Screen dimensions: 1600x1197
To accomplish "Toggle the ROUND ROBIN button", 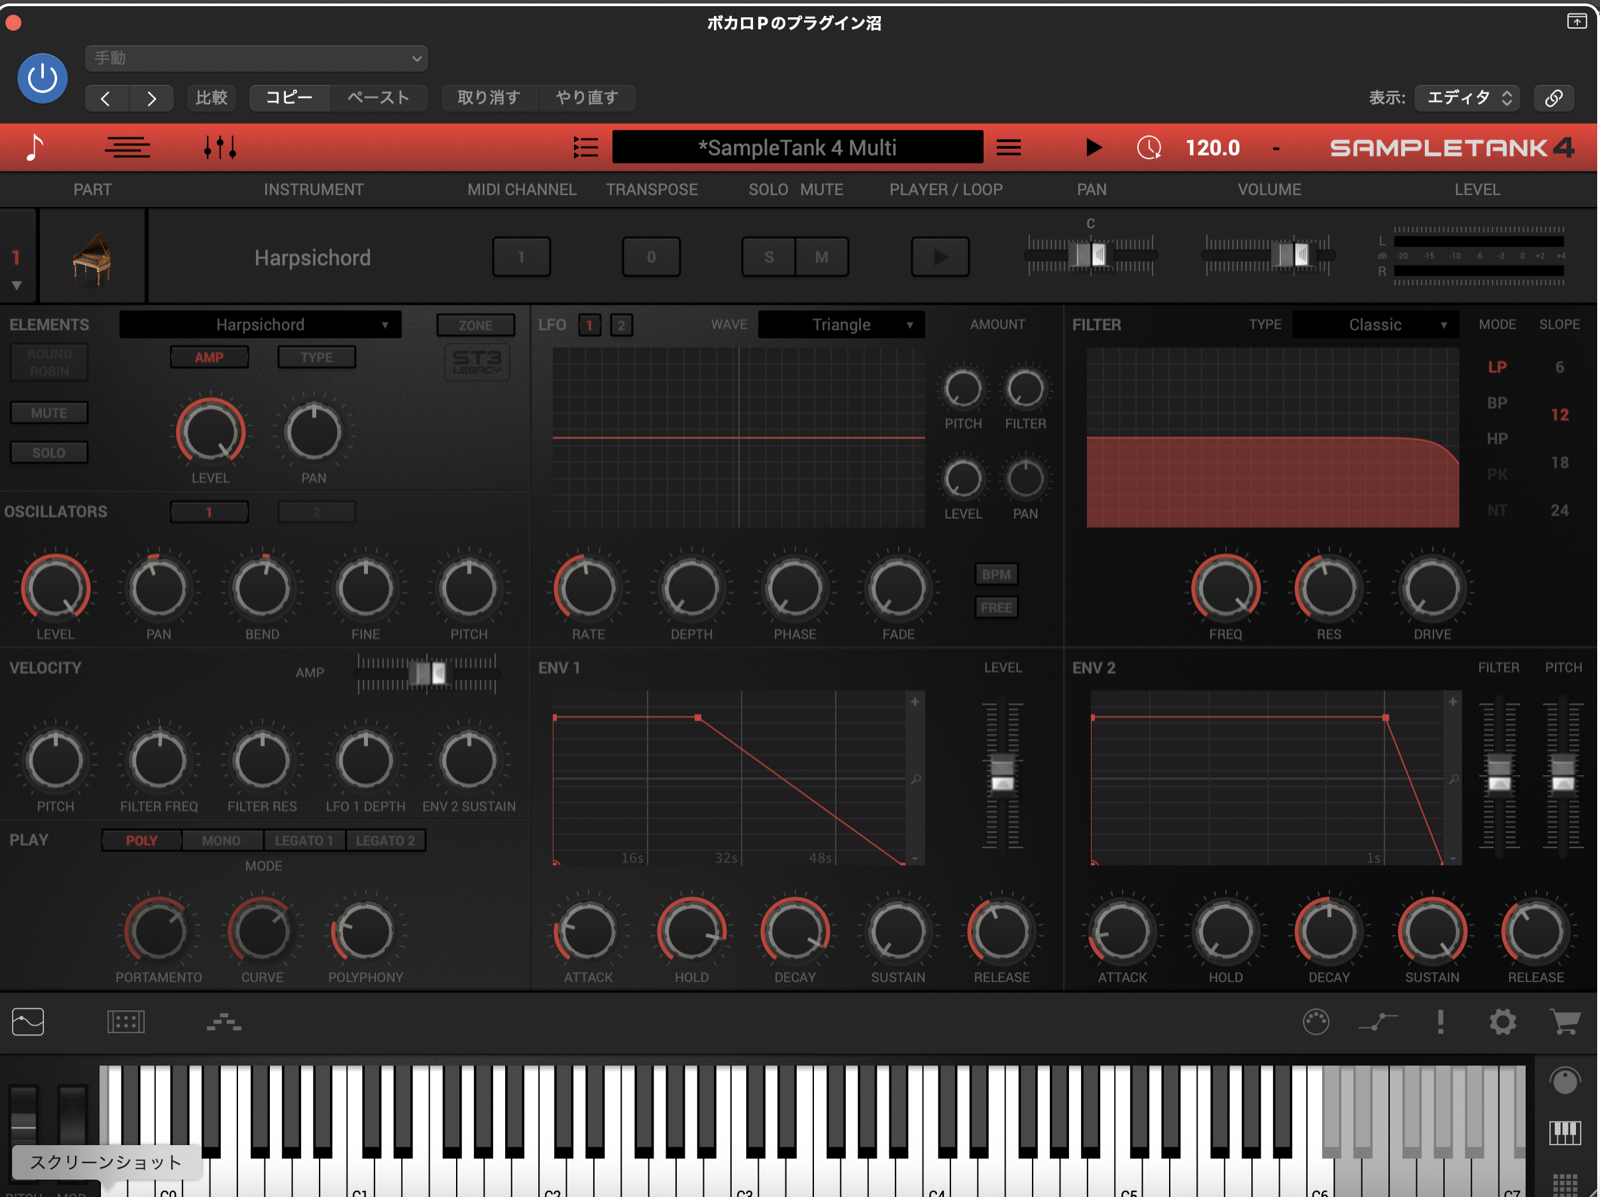I will pos(49,362).
